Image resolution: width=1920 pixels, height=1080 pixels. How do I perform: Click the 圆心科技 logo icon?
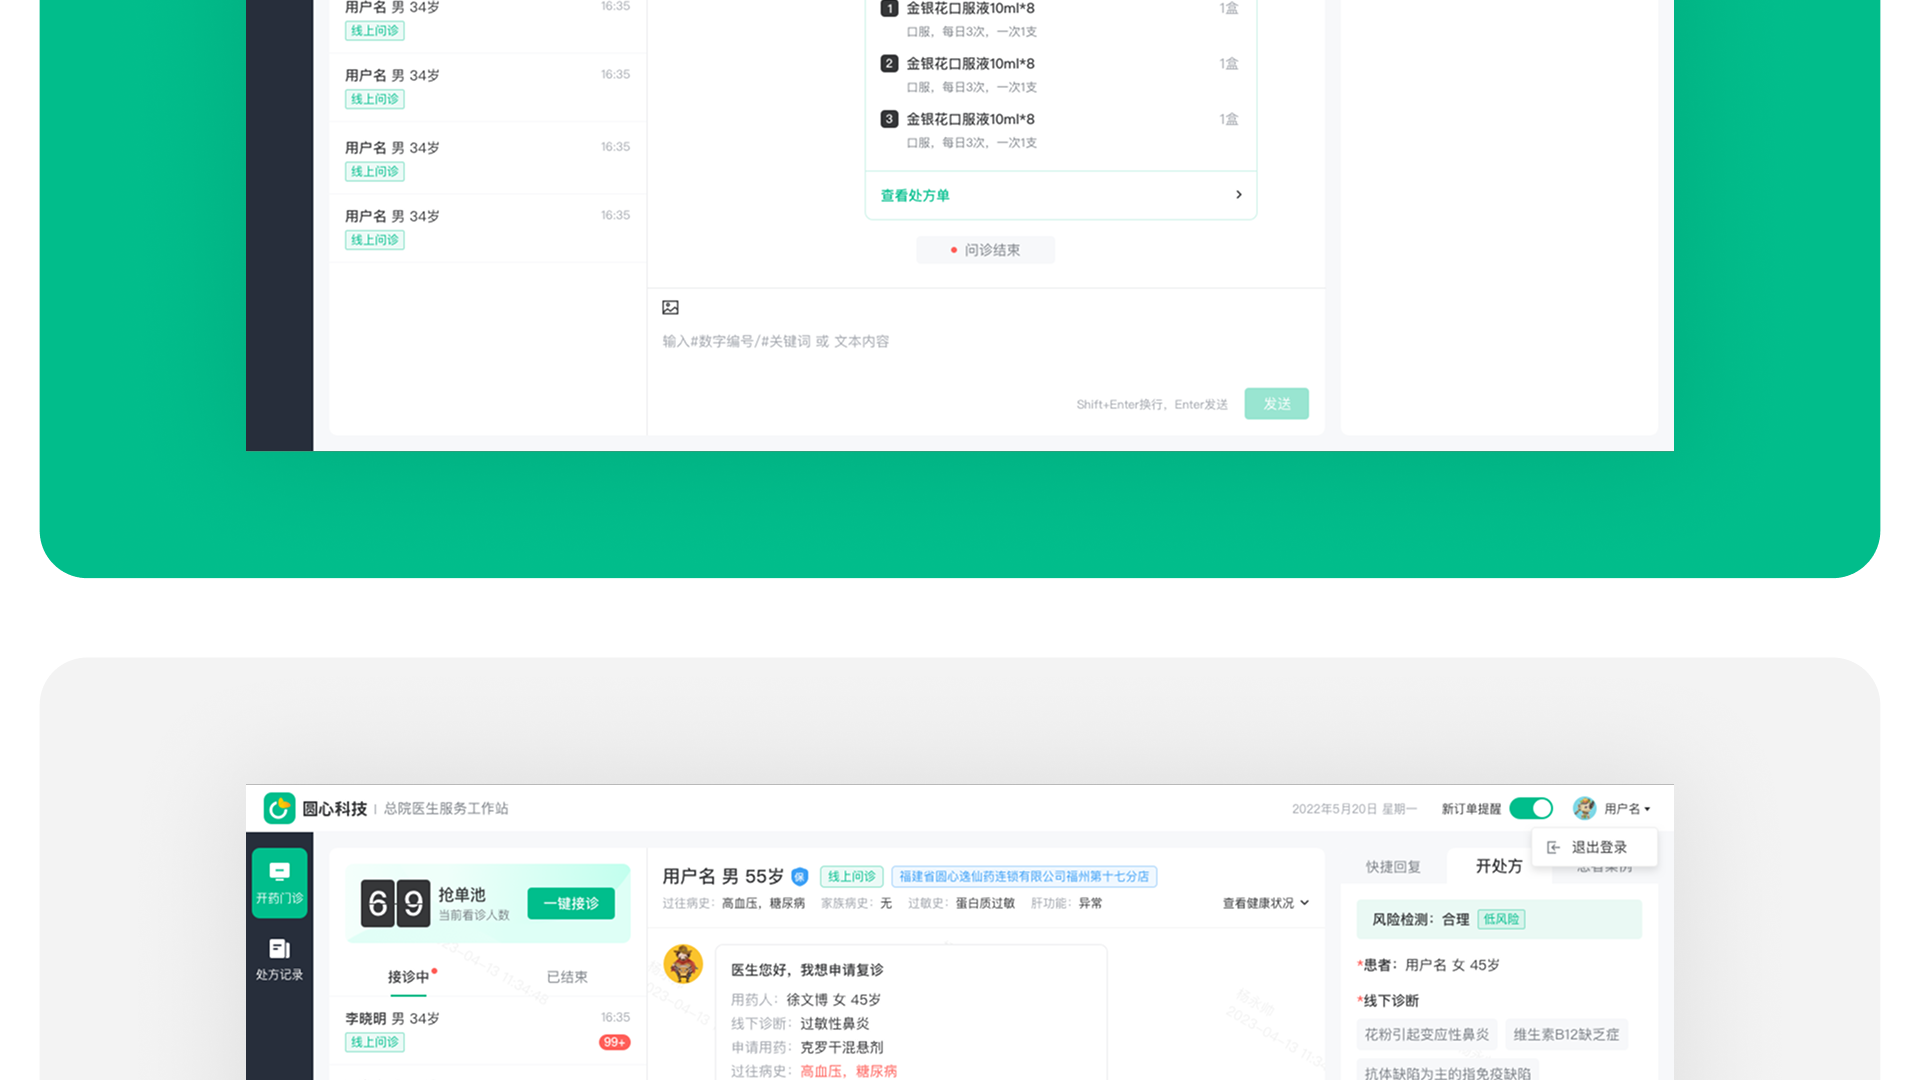[279, 808]
